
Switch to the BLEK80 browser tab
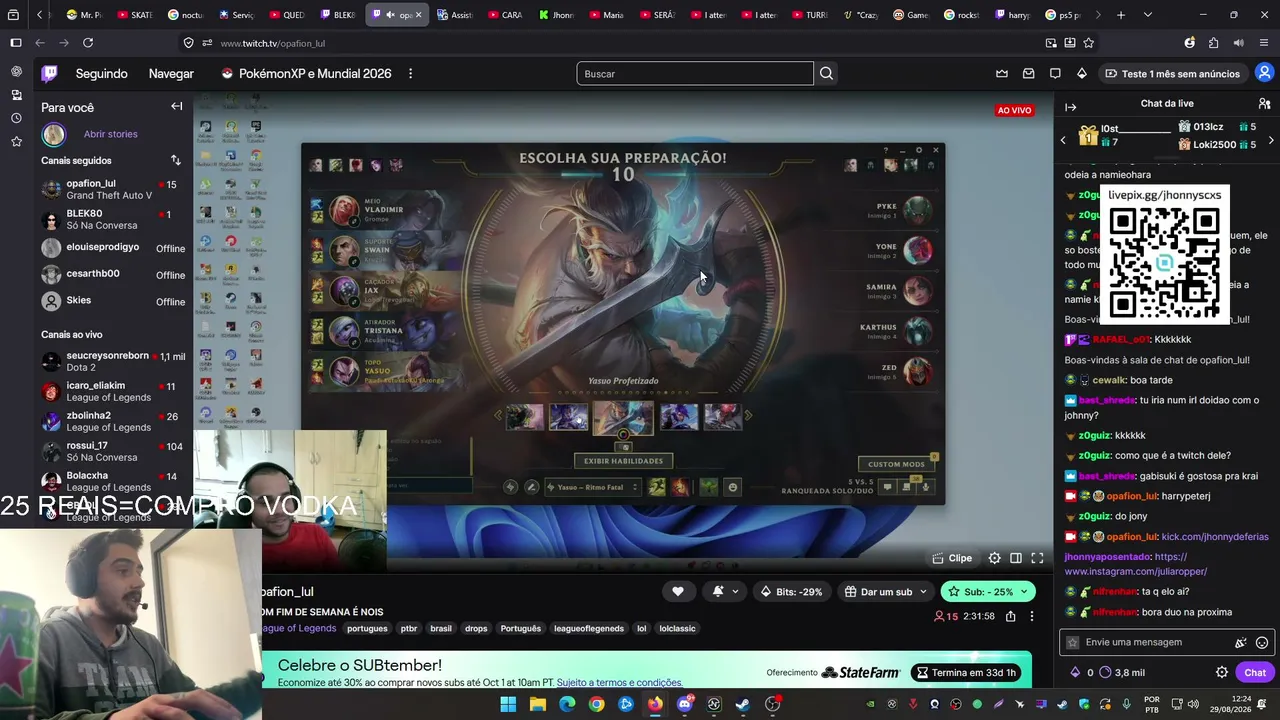click(339, 15)
